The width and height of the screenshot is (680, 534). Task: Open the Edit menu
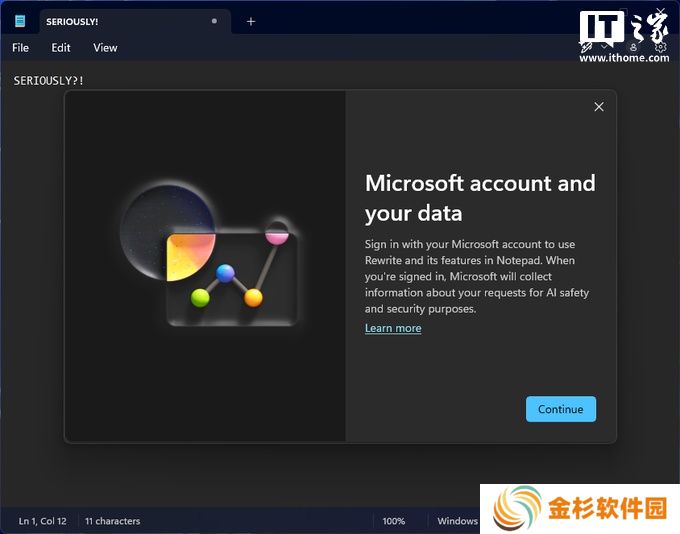[x=61, y=48]
